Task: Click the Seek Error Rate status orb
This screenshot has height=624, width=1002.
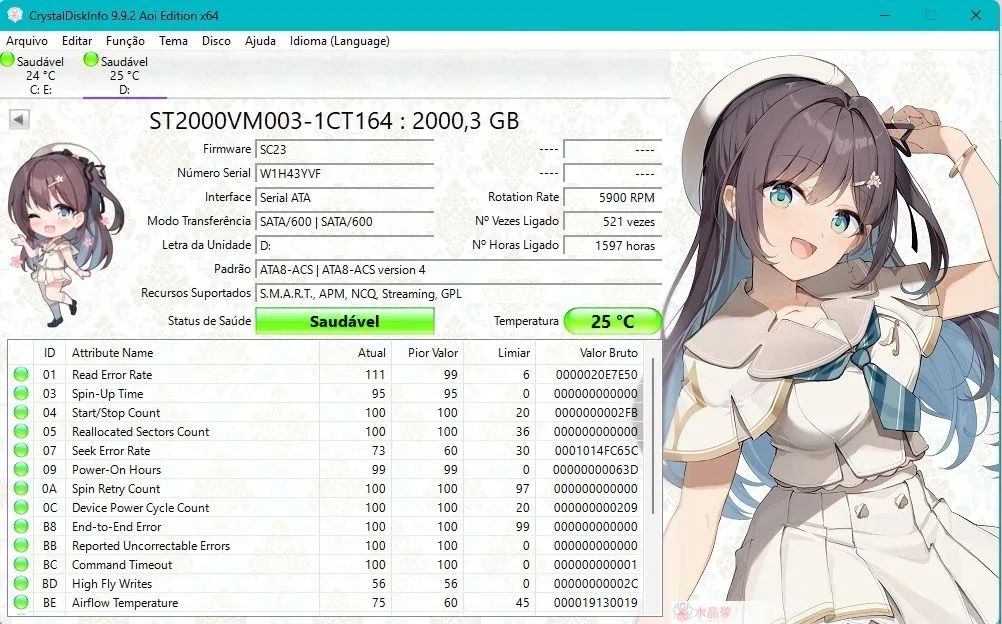Action: click(21, 451)
